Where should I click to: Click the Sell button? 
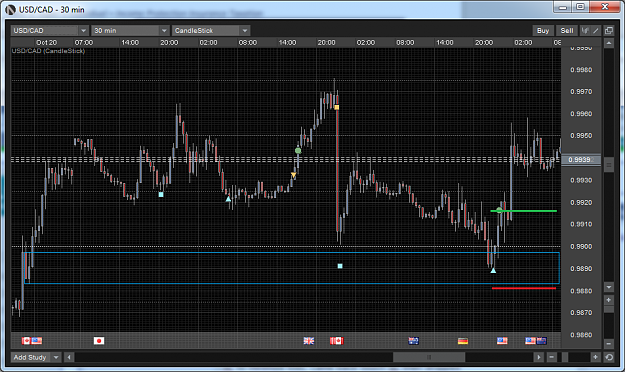tap(566, 30)
